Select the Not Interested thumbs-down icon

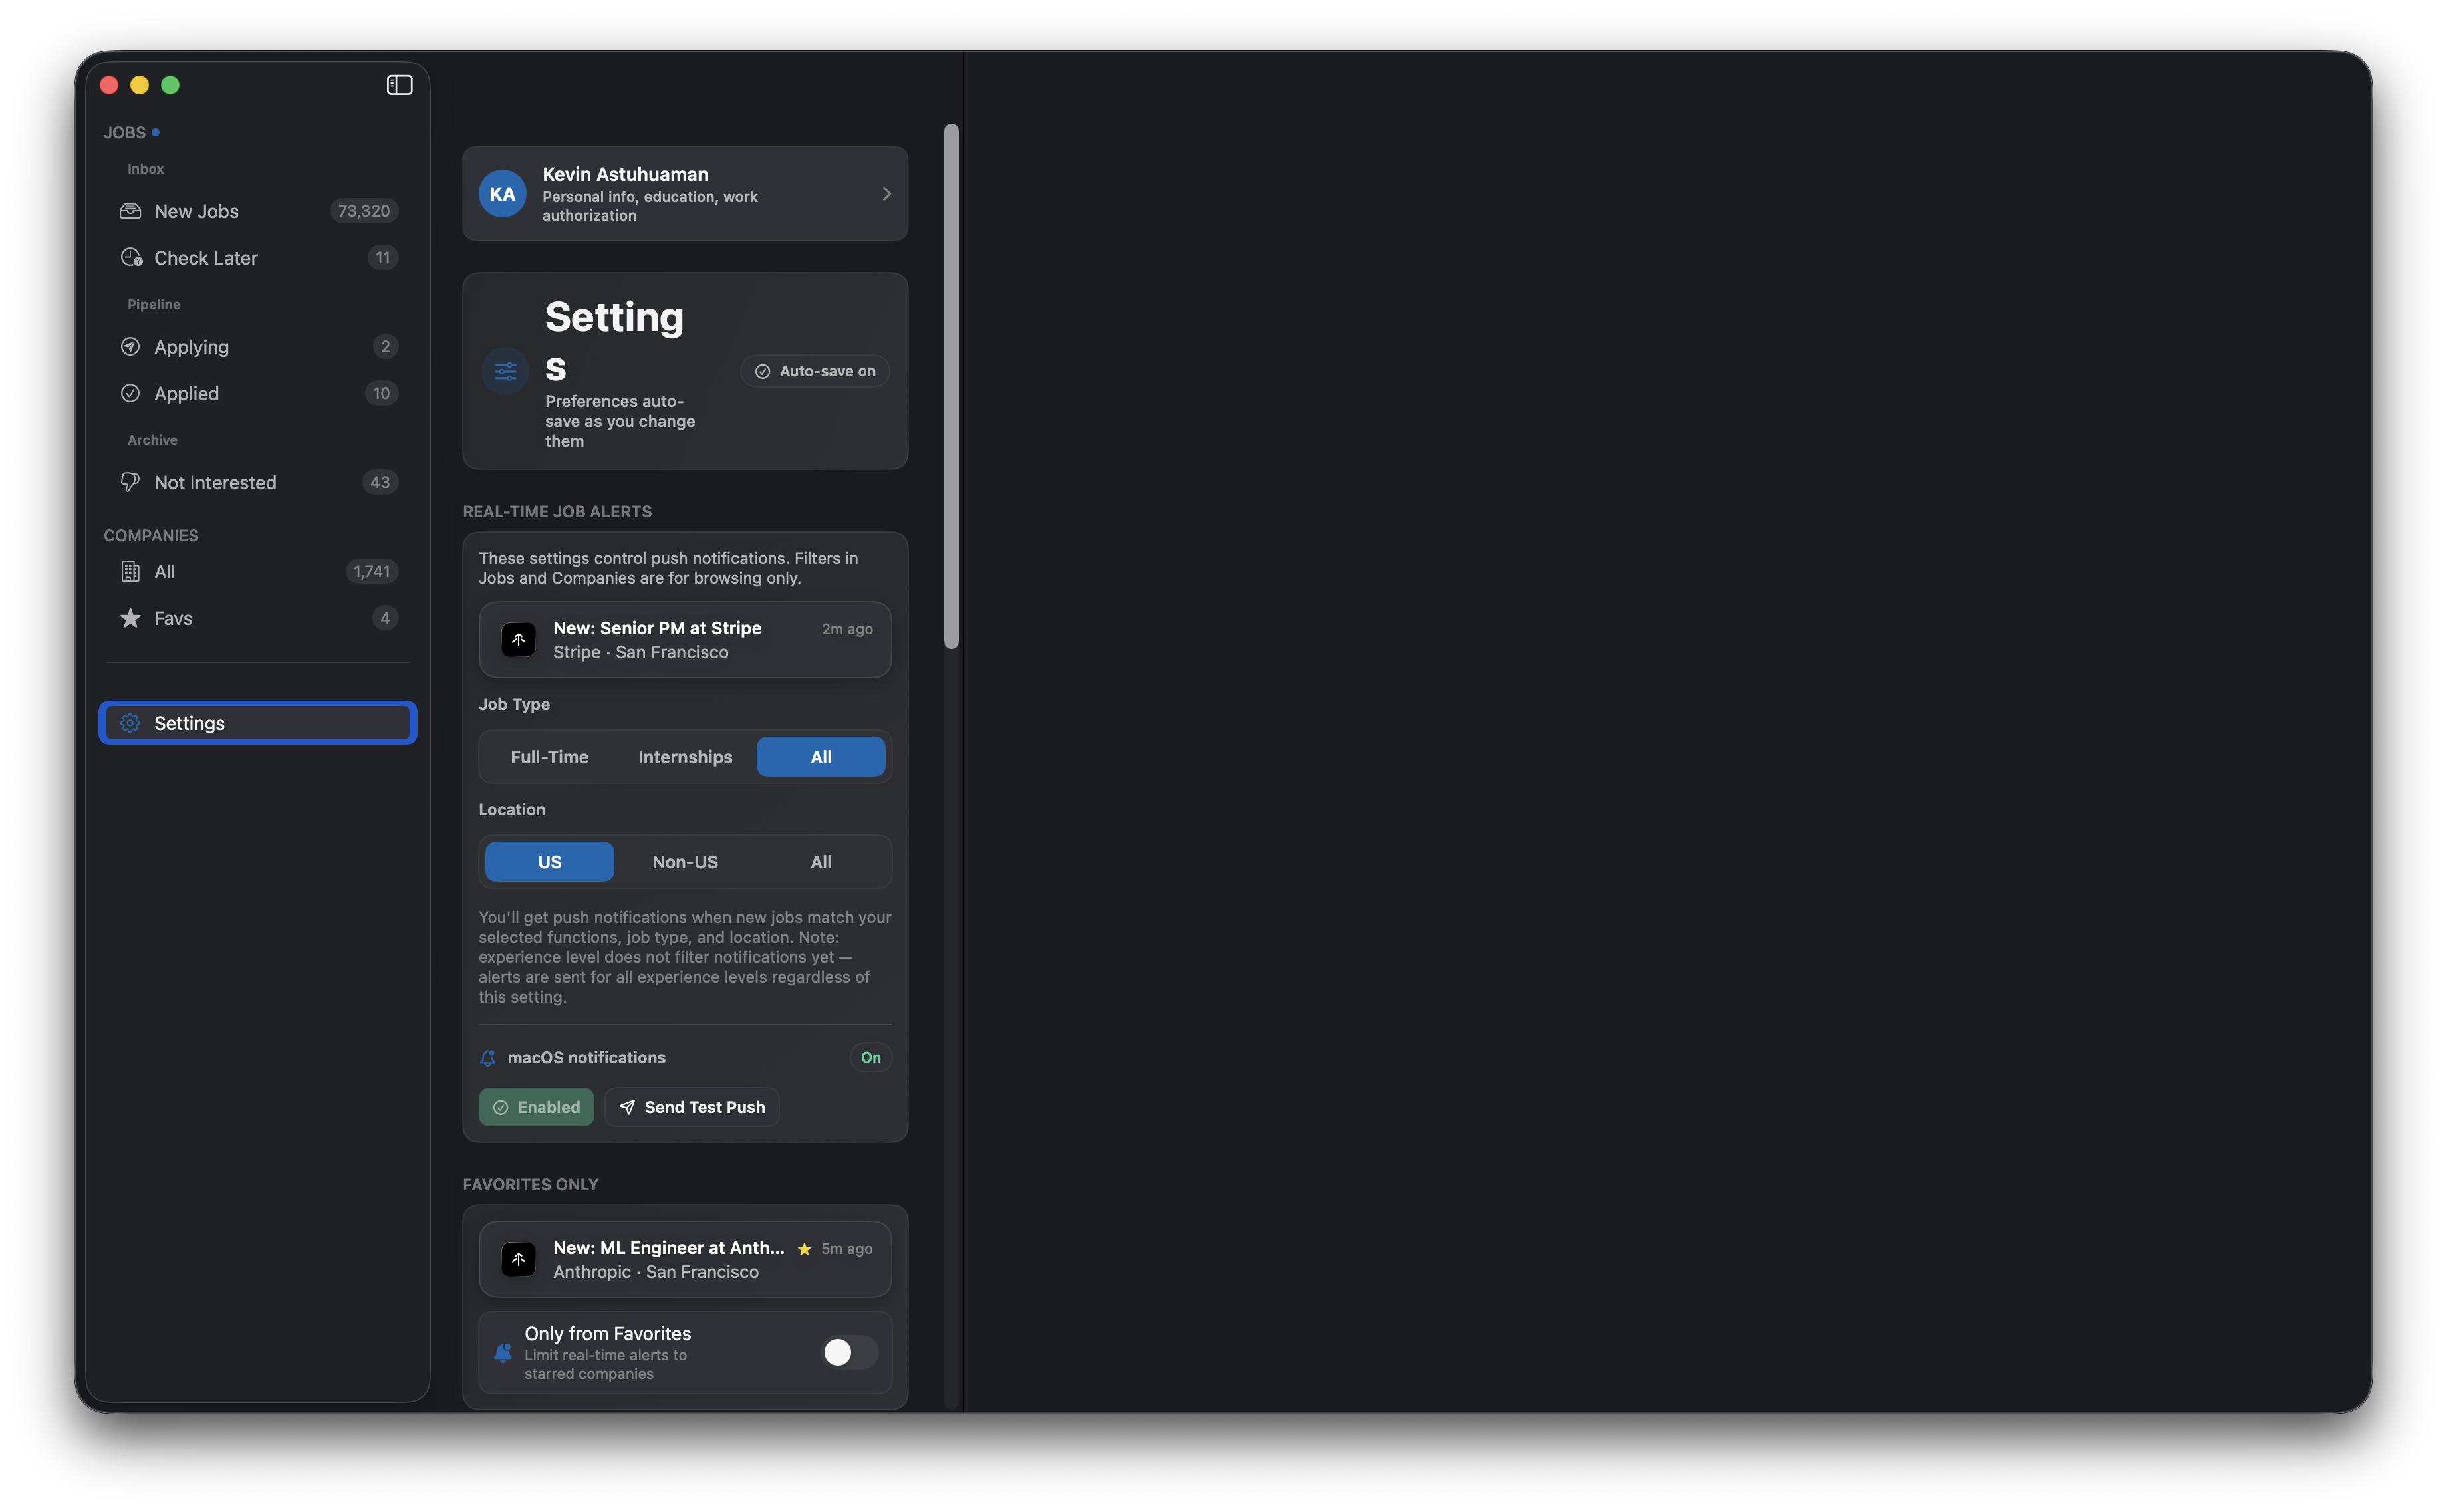[x=130, y=482]
